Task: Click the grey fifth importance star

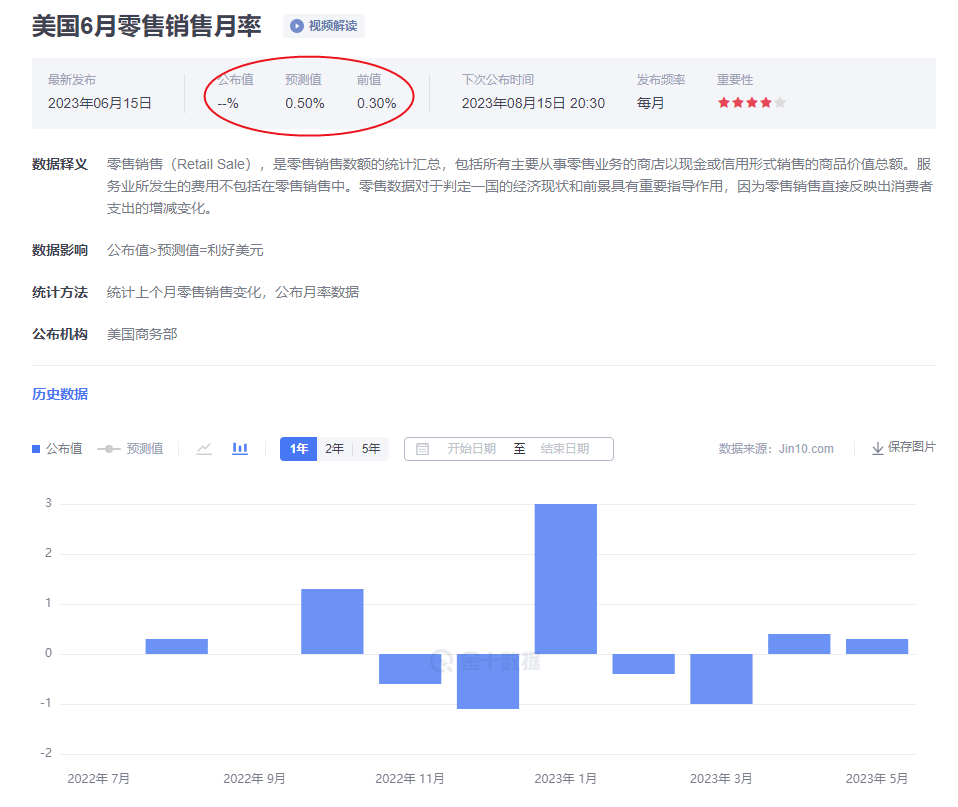Action: point(780,103)
